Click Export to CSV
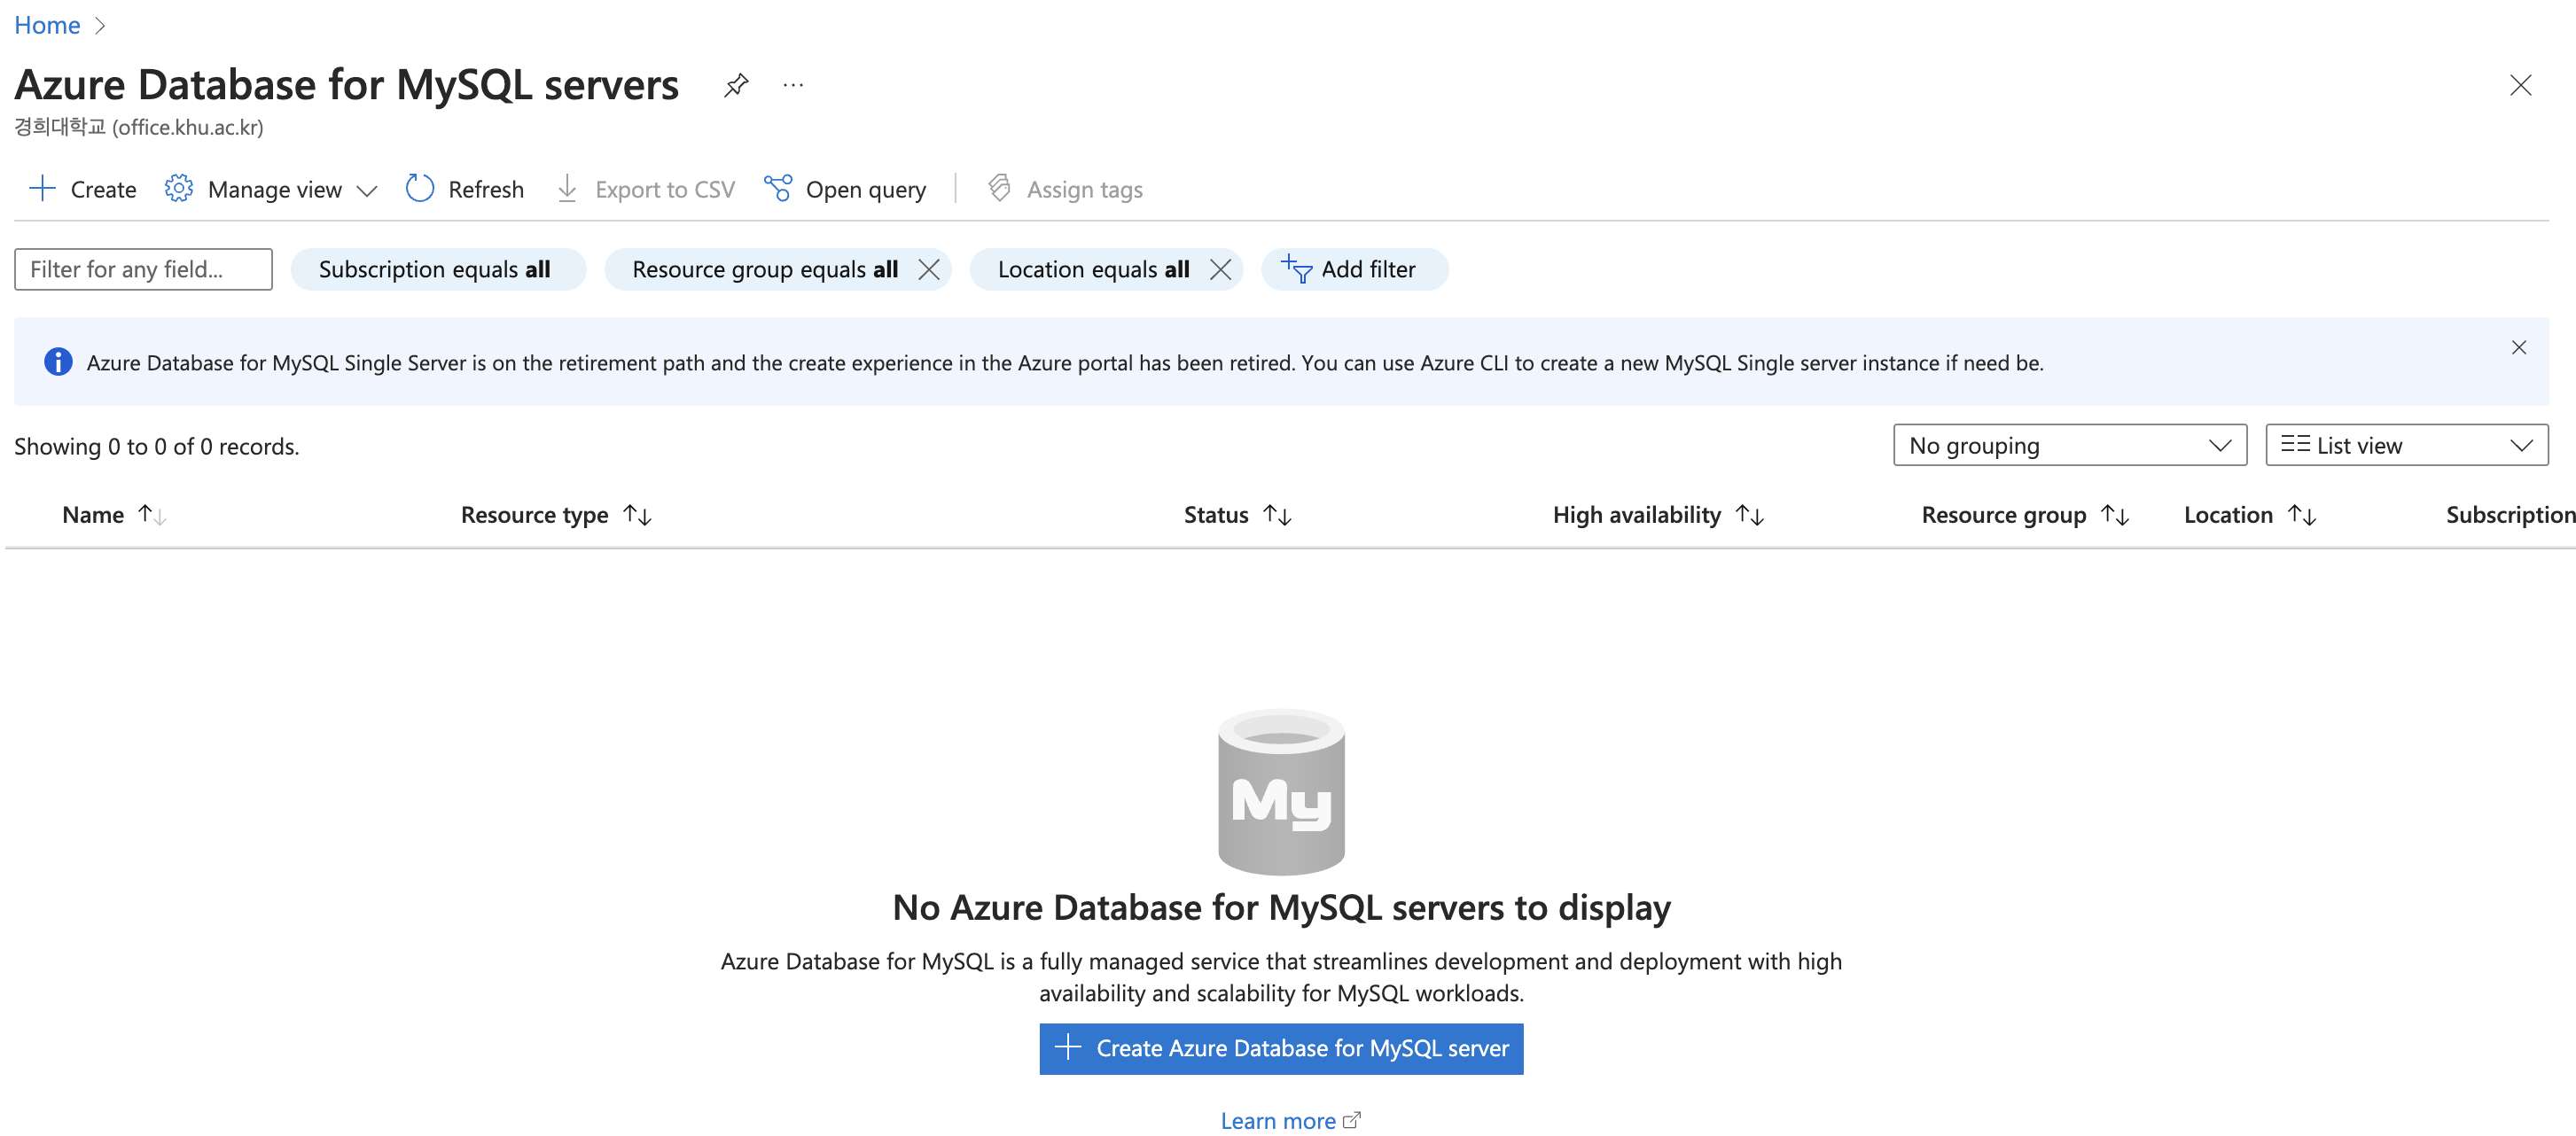This screenshot has width=2576, height=1136. pos(646,189)
